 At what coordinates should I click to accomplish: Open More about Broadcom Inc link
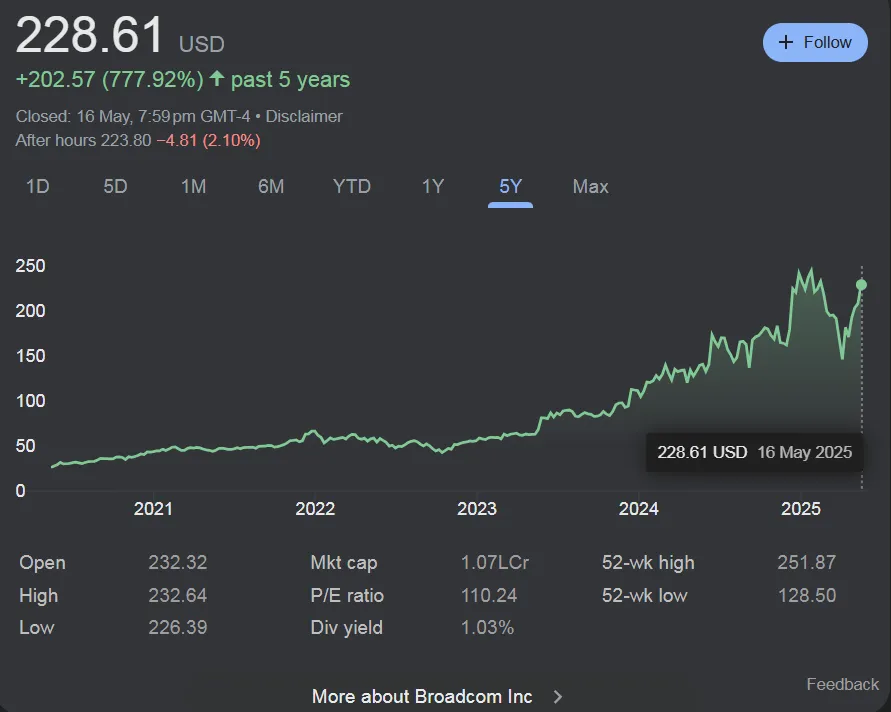tap(422, 697)
